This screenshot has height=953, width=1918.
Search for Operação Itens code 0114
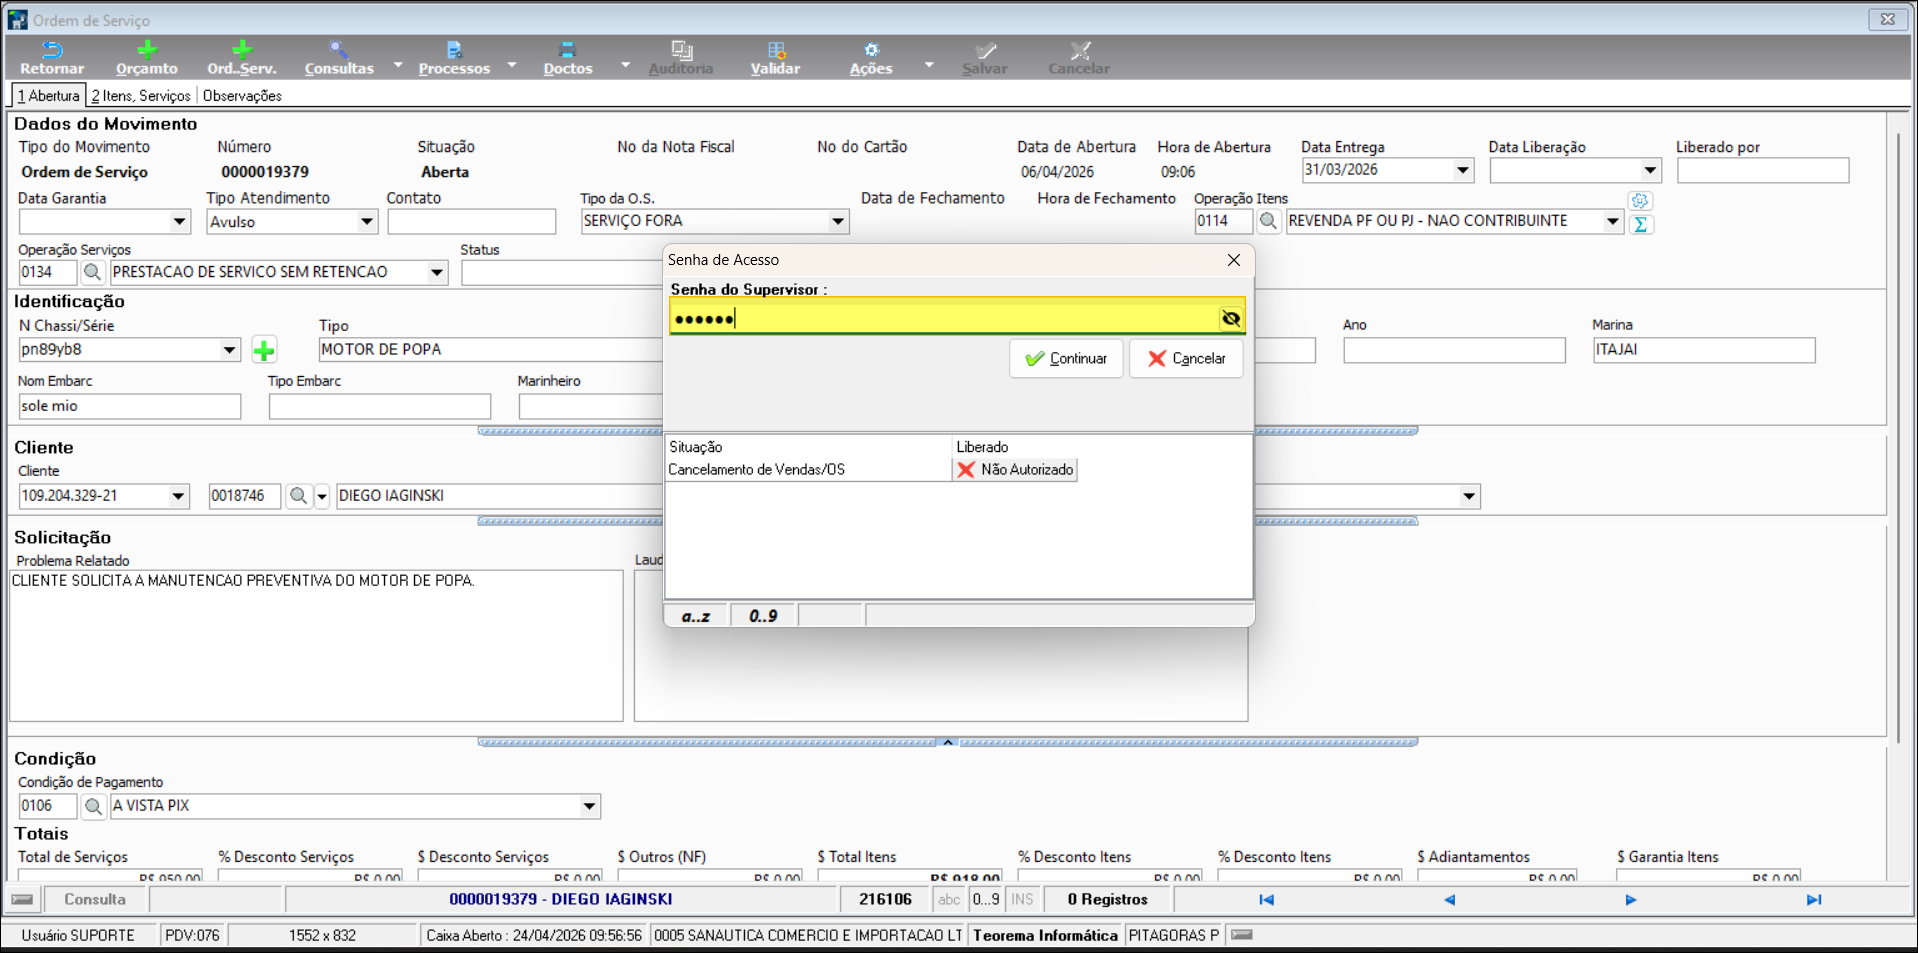pyautogui.click(x=1268, y=221)
